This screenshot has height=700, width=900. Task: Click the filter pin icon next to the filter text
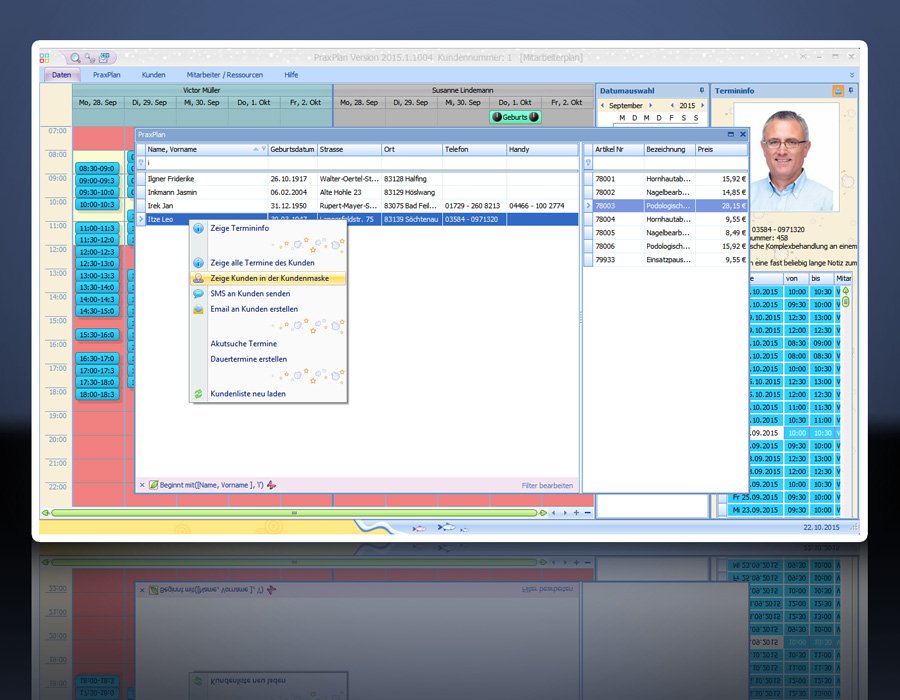[x=271, y=485]
